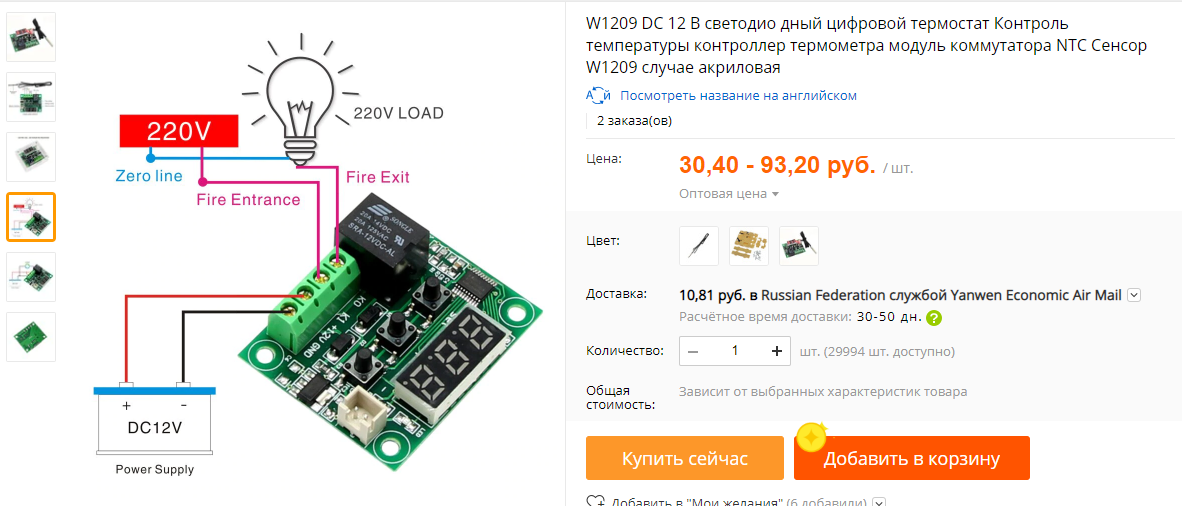Select the last thumbnail showing board back
The width and height of the screenshot is (1182, 506).
point(31,336)
